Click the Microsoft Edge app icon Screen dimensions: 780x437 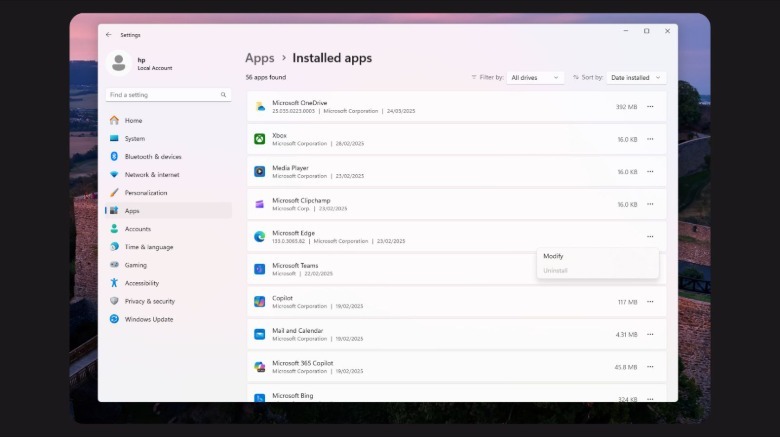tap(260, 237)
